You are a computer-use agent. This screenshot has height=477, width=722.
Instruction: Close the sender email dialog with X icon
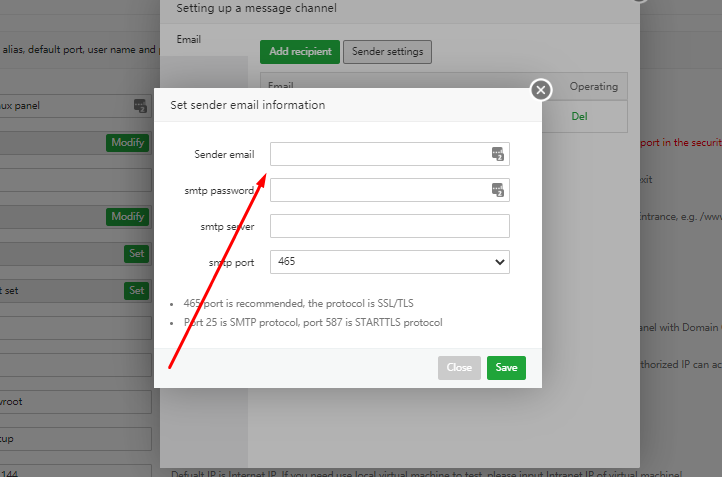click(x=541, y=90)
